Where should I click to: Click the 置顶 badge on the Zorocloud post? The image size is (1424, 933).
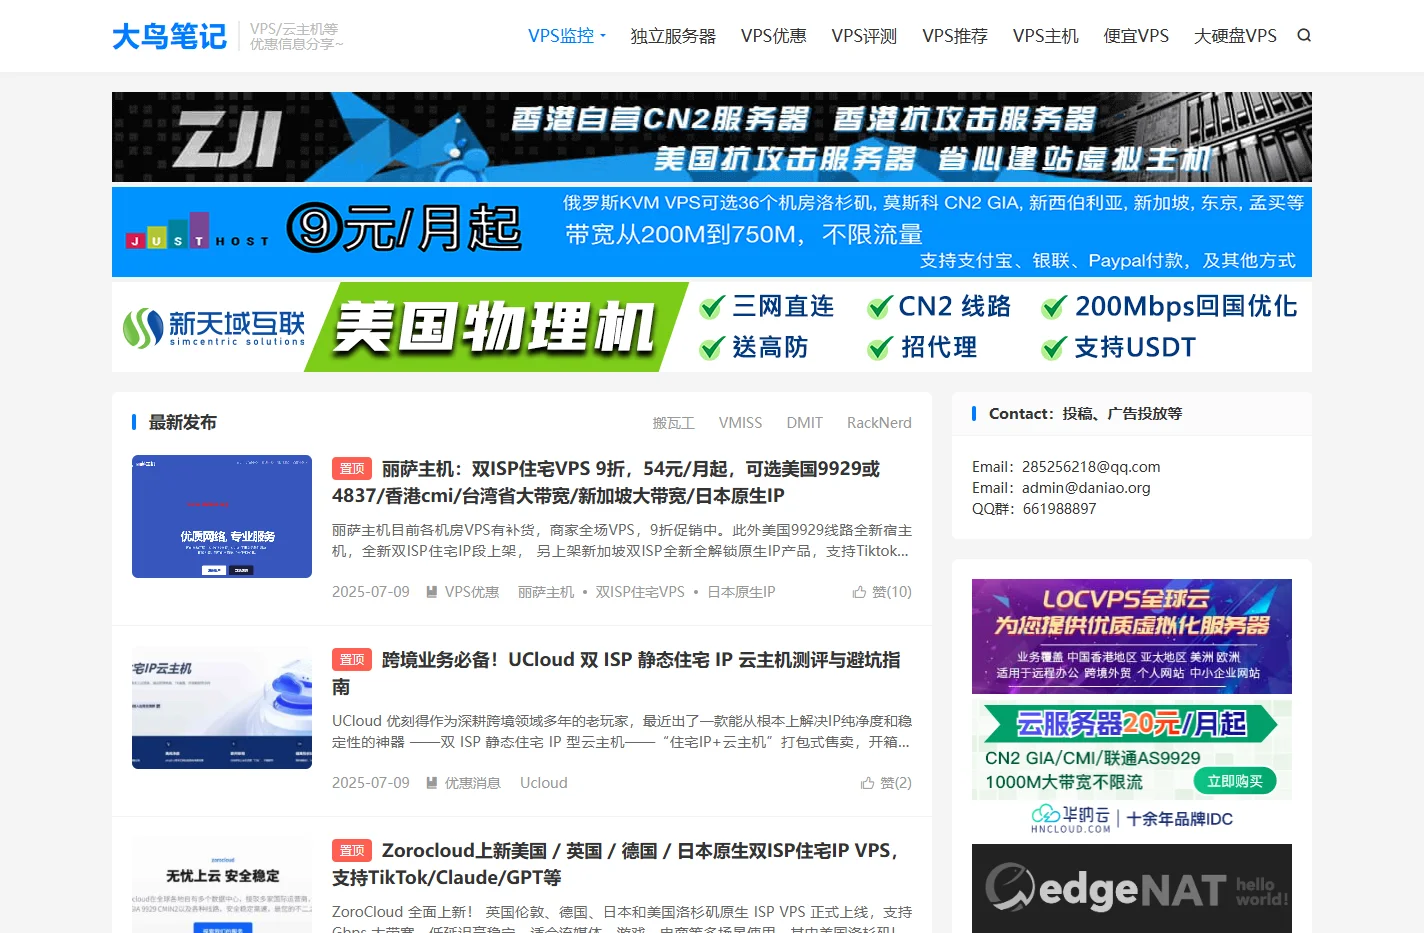pos(352,851)
